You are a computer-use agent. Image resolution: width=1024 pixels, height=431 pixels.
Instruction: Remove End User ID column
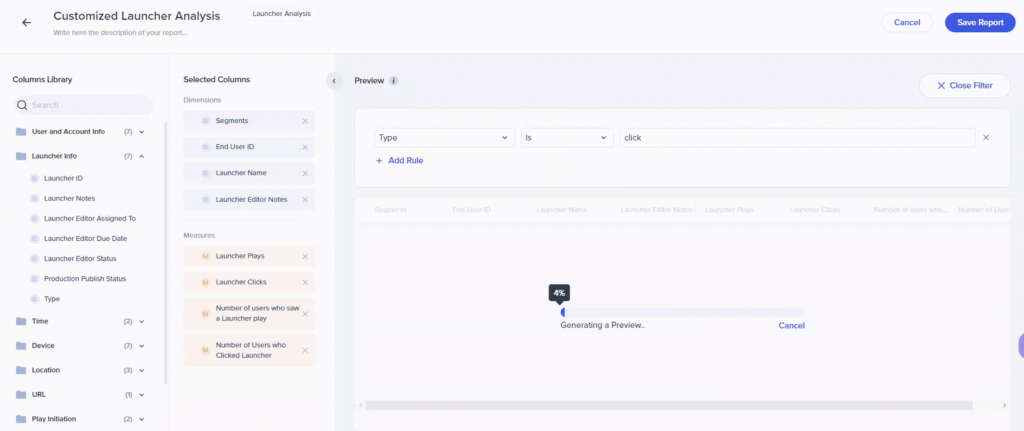(305, 147)
